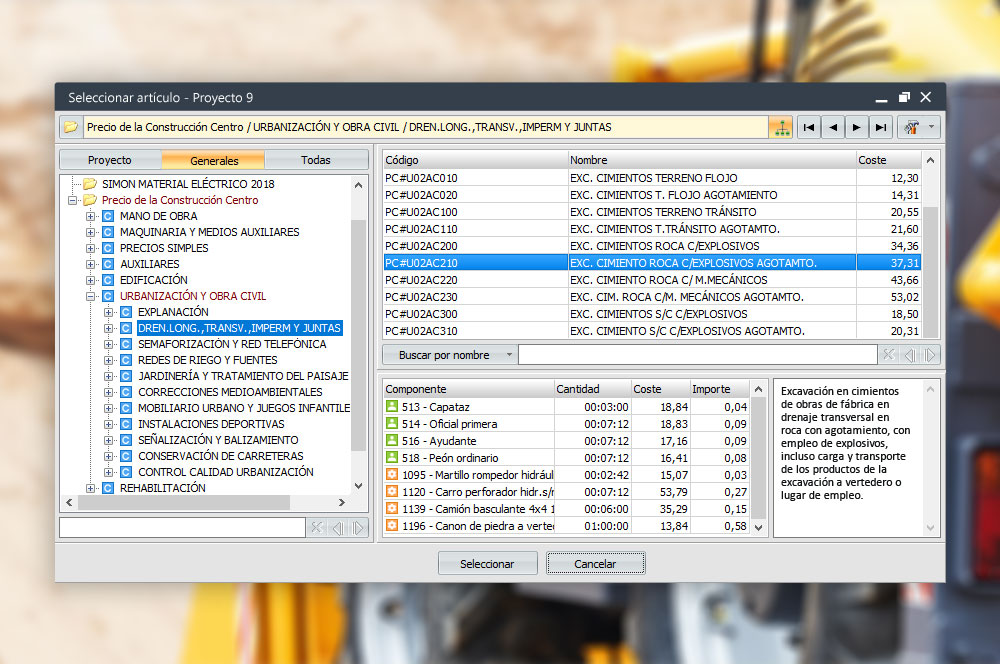The height and width of the screenshot is (664, 1000).
Task: Jump to the first record arrow
Action: click(x=808, y=127)
